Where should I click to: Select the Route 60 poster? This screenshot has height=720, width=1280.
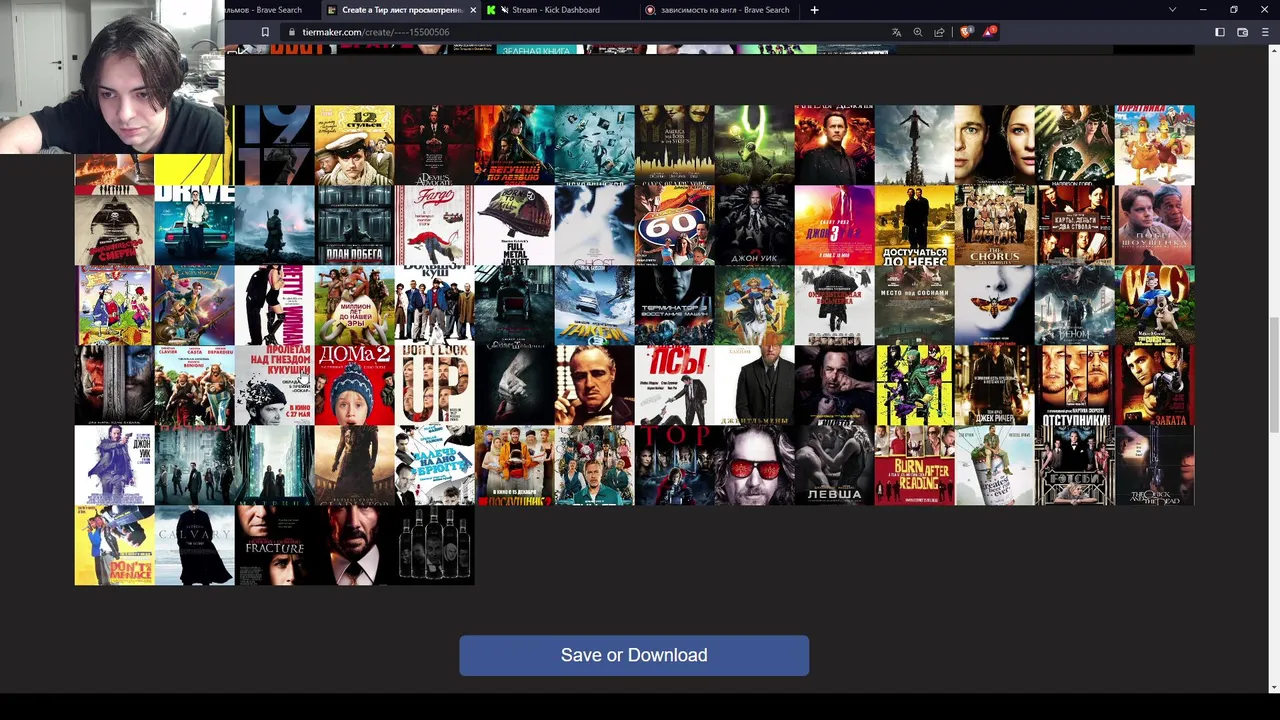674,225
